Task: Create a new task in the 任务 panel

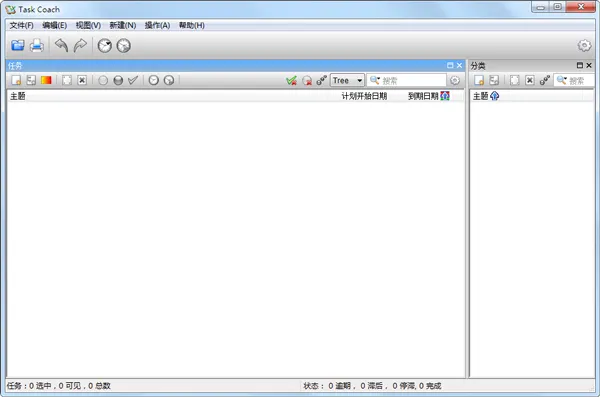Action: click(16, 80)
